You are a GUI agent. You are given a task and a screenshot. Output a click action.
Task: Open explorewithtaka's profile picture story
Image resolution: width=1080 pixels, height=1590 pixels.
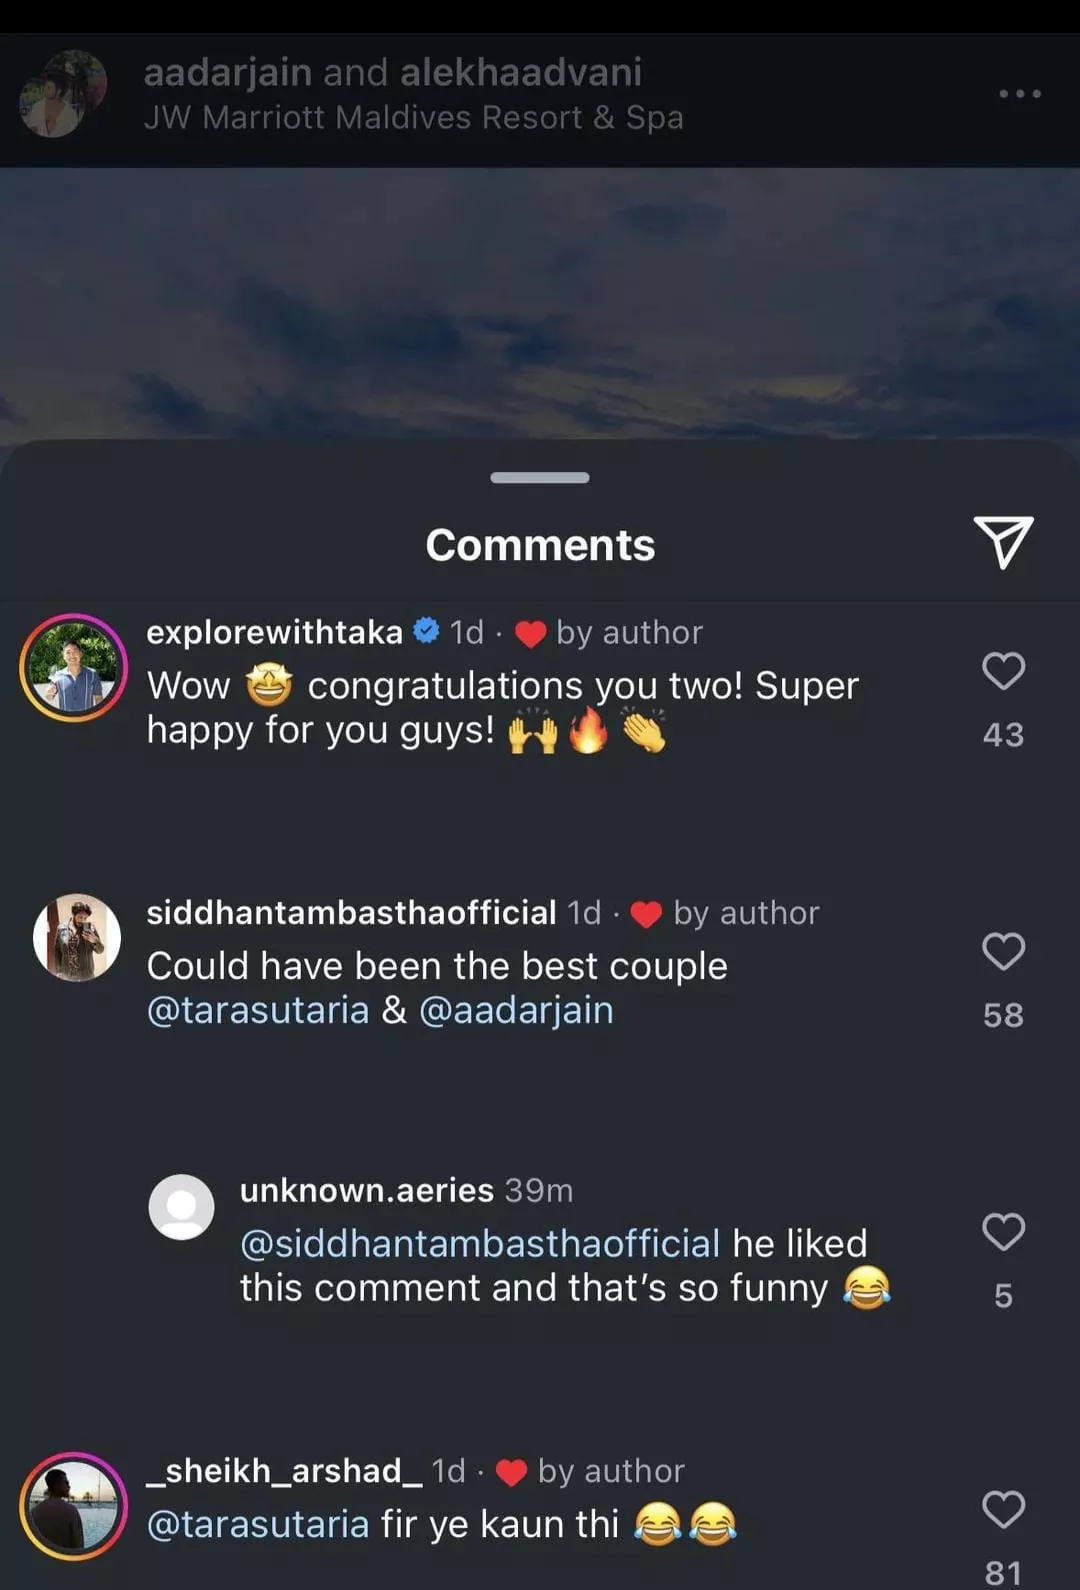74,668
